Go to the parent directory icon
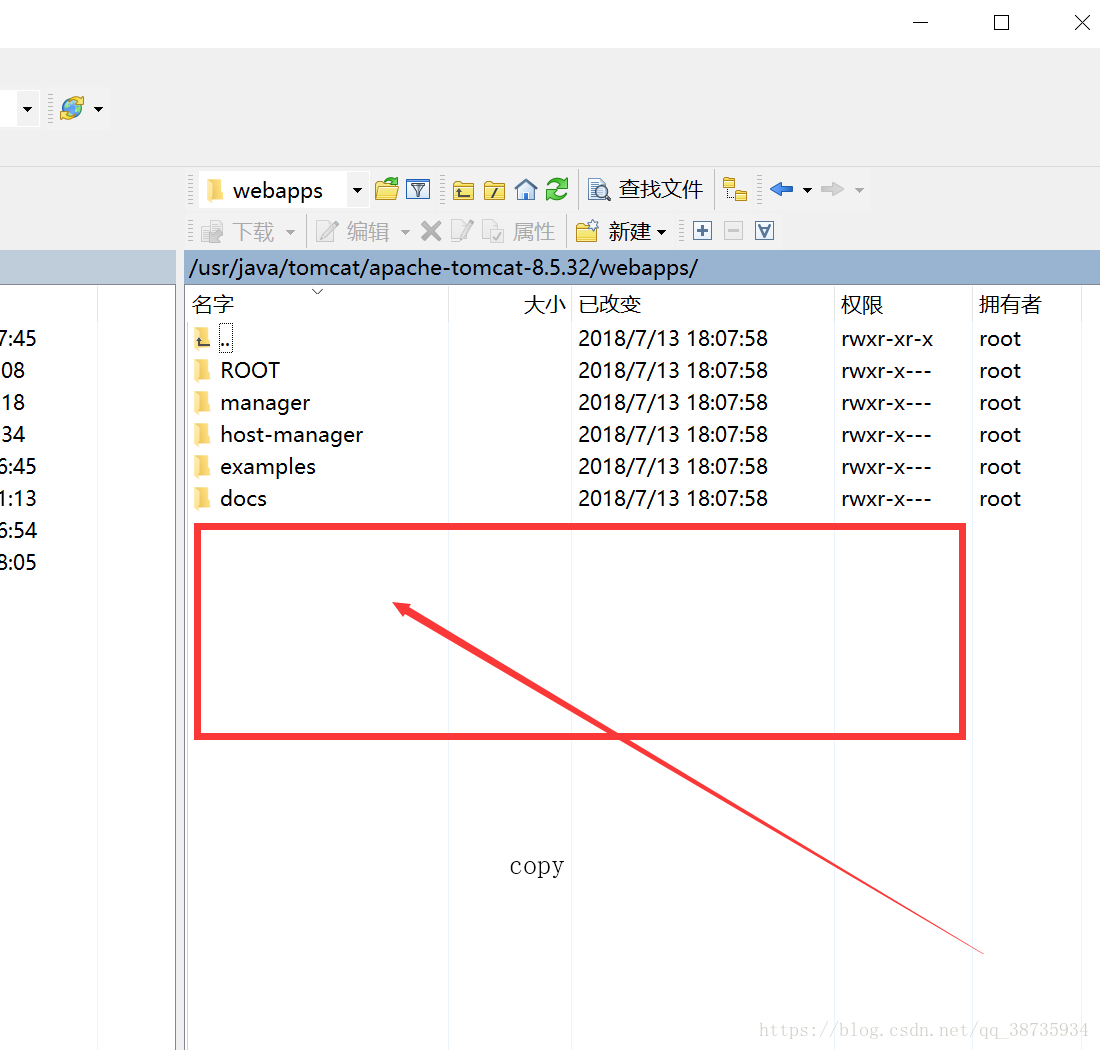1100x1050 pixels. [x=463, y=190]
